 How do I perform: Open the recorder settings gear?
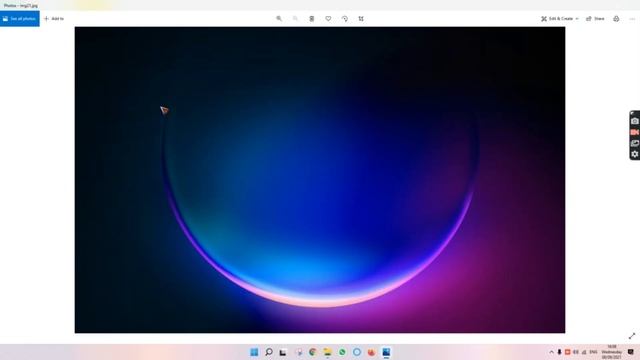(635, 154)
